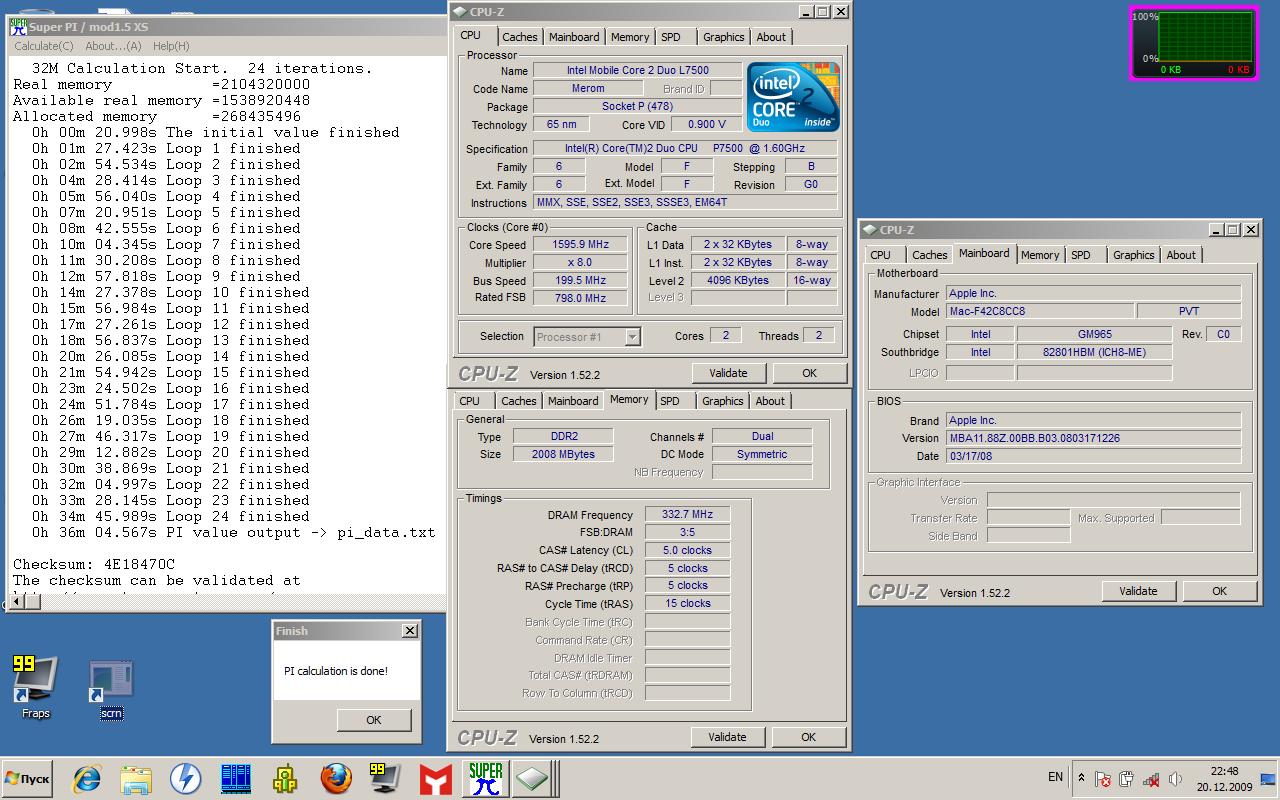Launch Daemon Tools lightning icon on taskbar
The image size is (1280, 800).
pyautogui.click(x=185, y=778)
